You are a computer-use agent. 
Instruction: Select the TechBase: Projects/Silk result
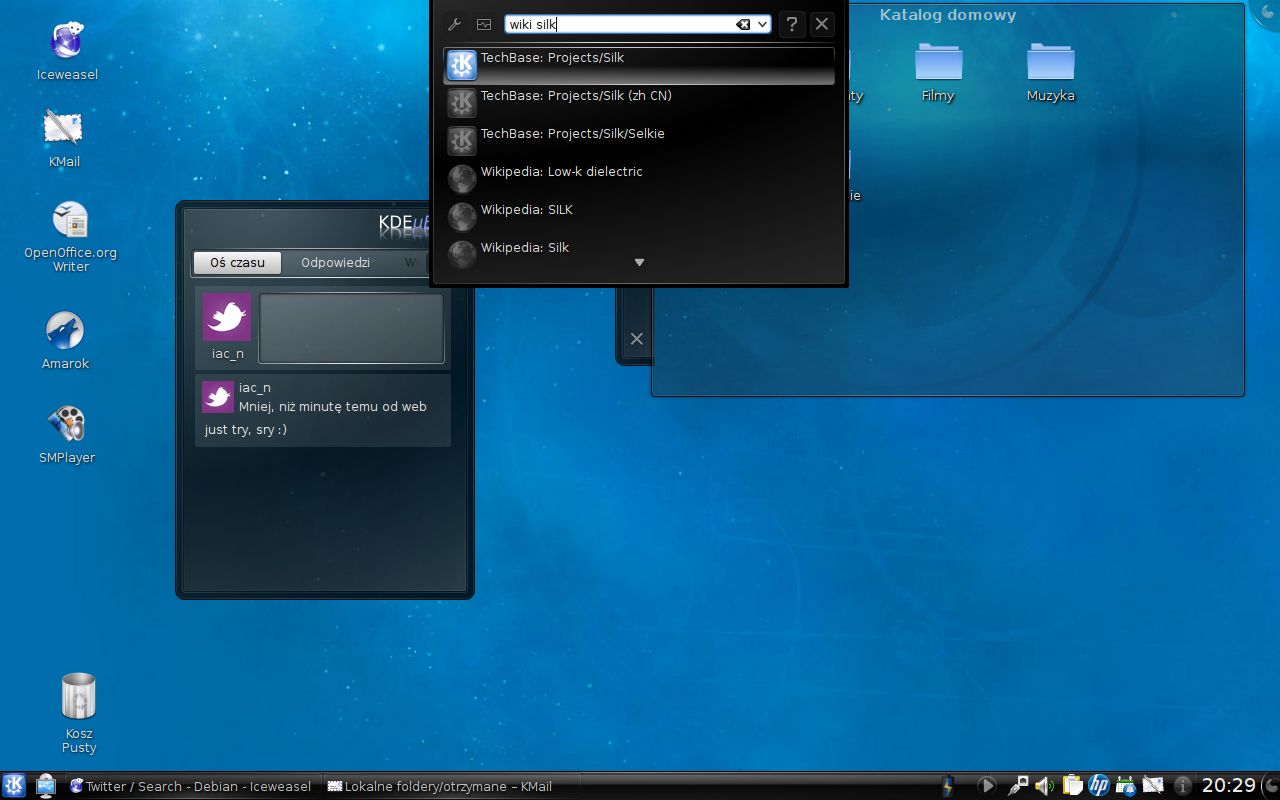pyautogui.click(x=639, y=66)
